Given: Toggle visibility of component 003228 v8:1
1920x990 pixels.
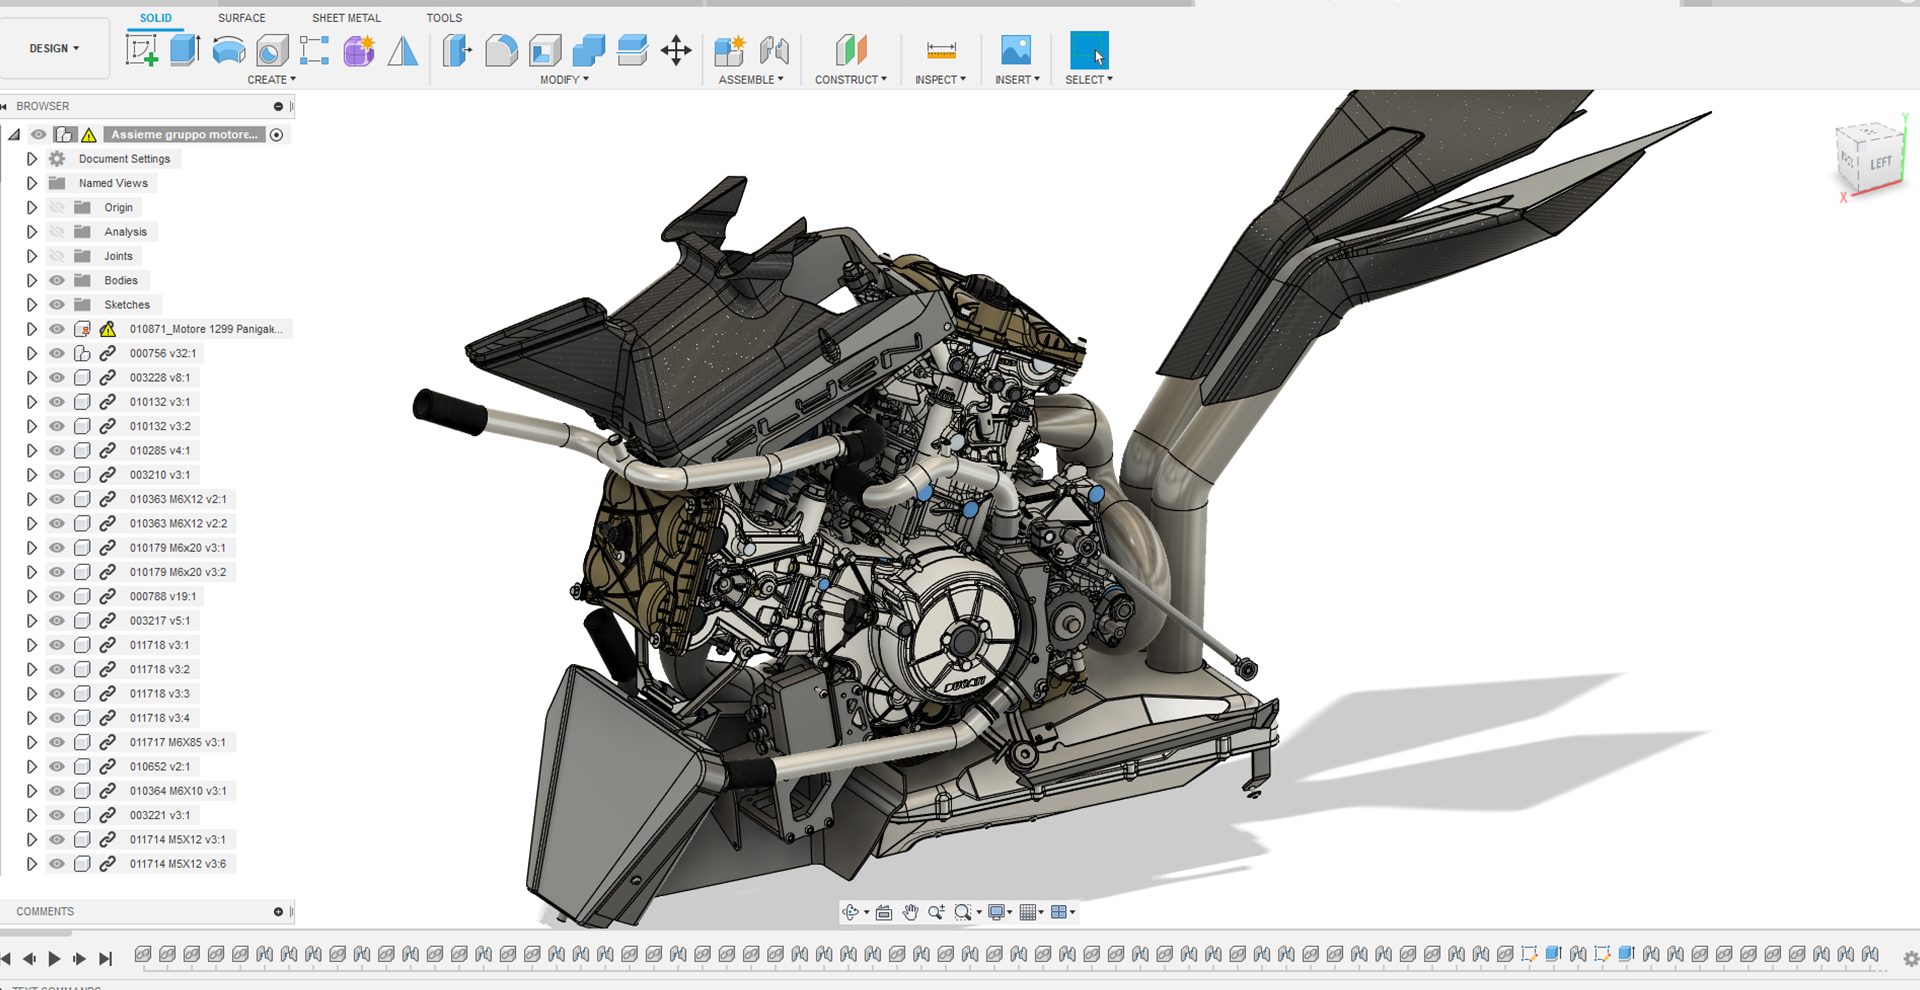Looking at the screenshot, I should (57, 378).
